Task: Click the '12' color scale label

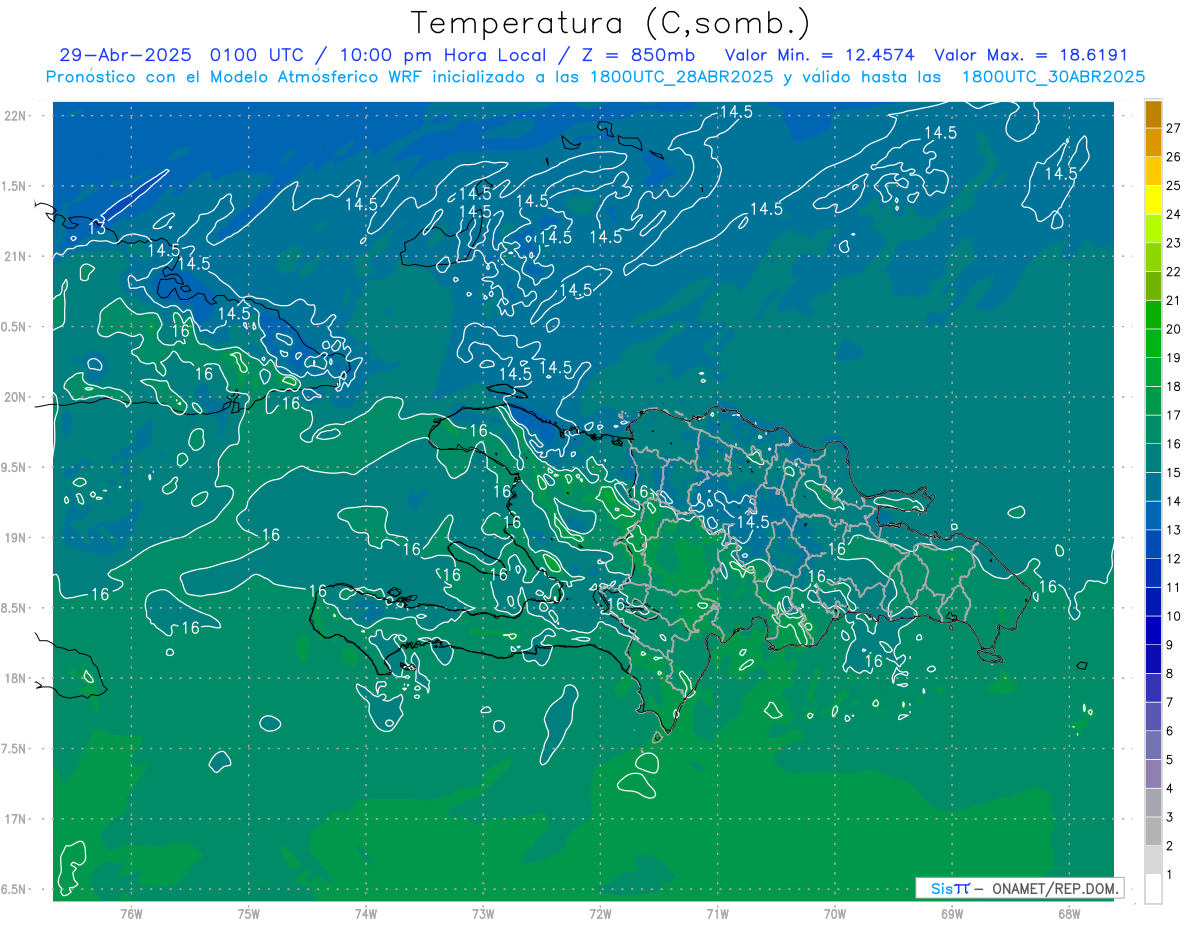Action: pyautogui.click(x=1173, y=559)
